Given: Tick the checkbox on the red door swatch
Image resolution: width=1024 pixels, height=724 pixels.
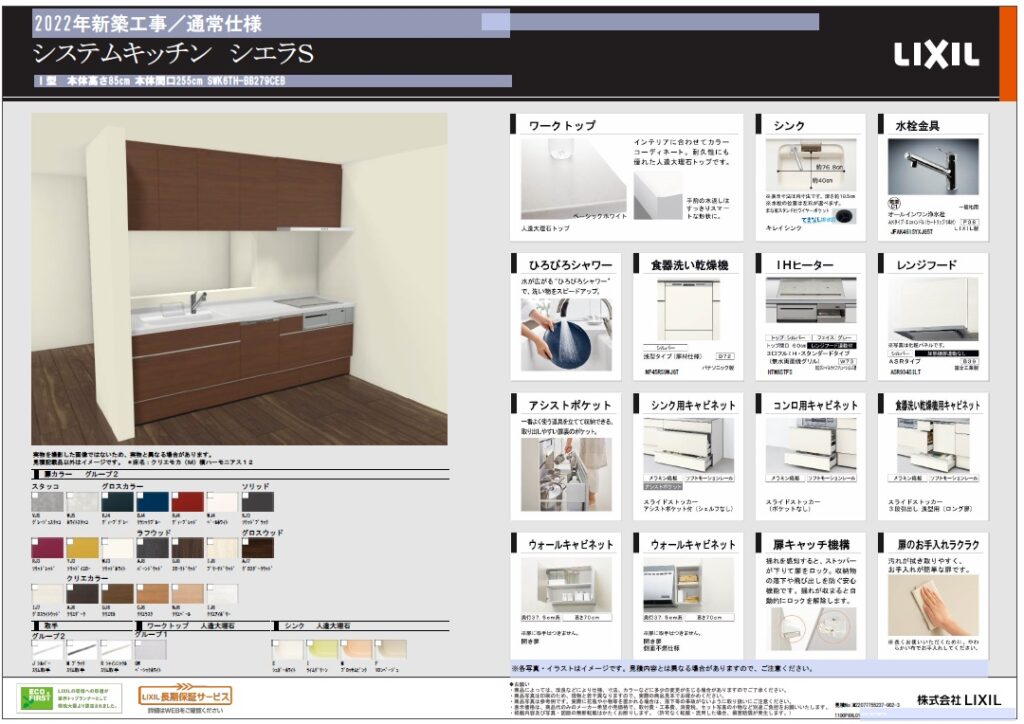Looking at the screenshot, I should point(174,493).
